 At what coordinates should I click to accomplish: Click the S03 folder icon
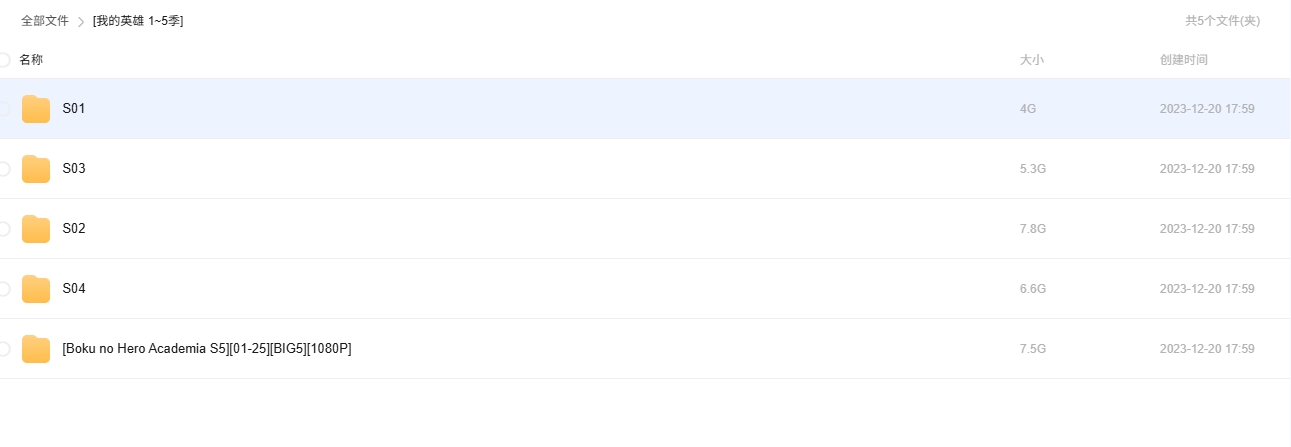coord(36,169)
